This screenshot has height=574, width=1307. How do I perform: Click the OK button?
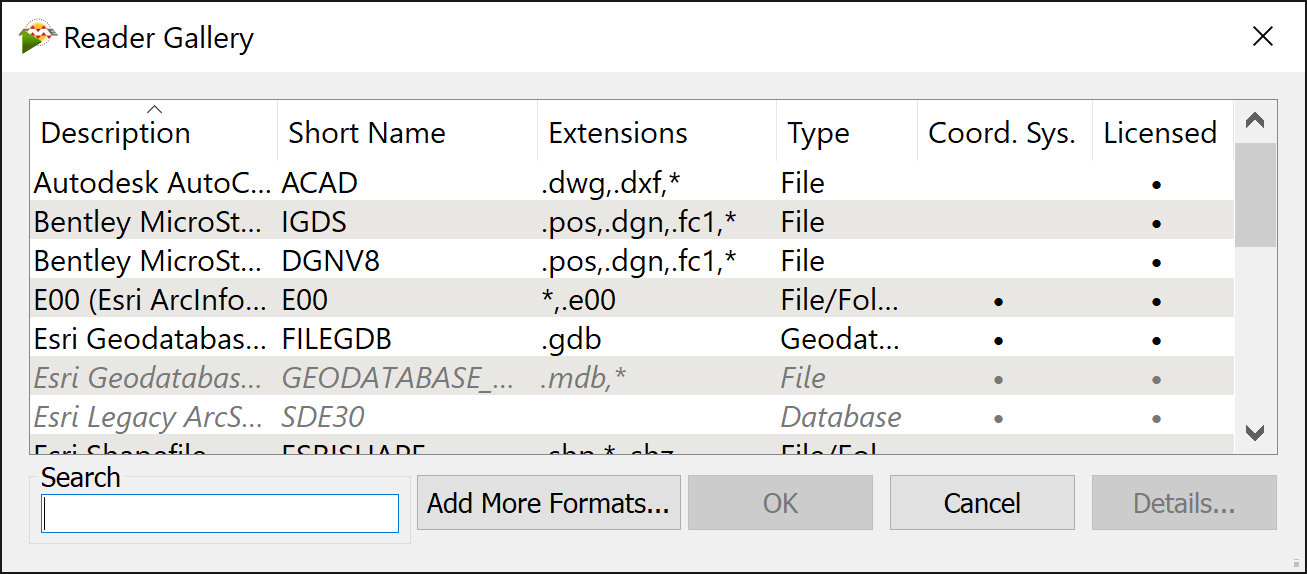780,502
